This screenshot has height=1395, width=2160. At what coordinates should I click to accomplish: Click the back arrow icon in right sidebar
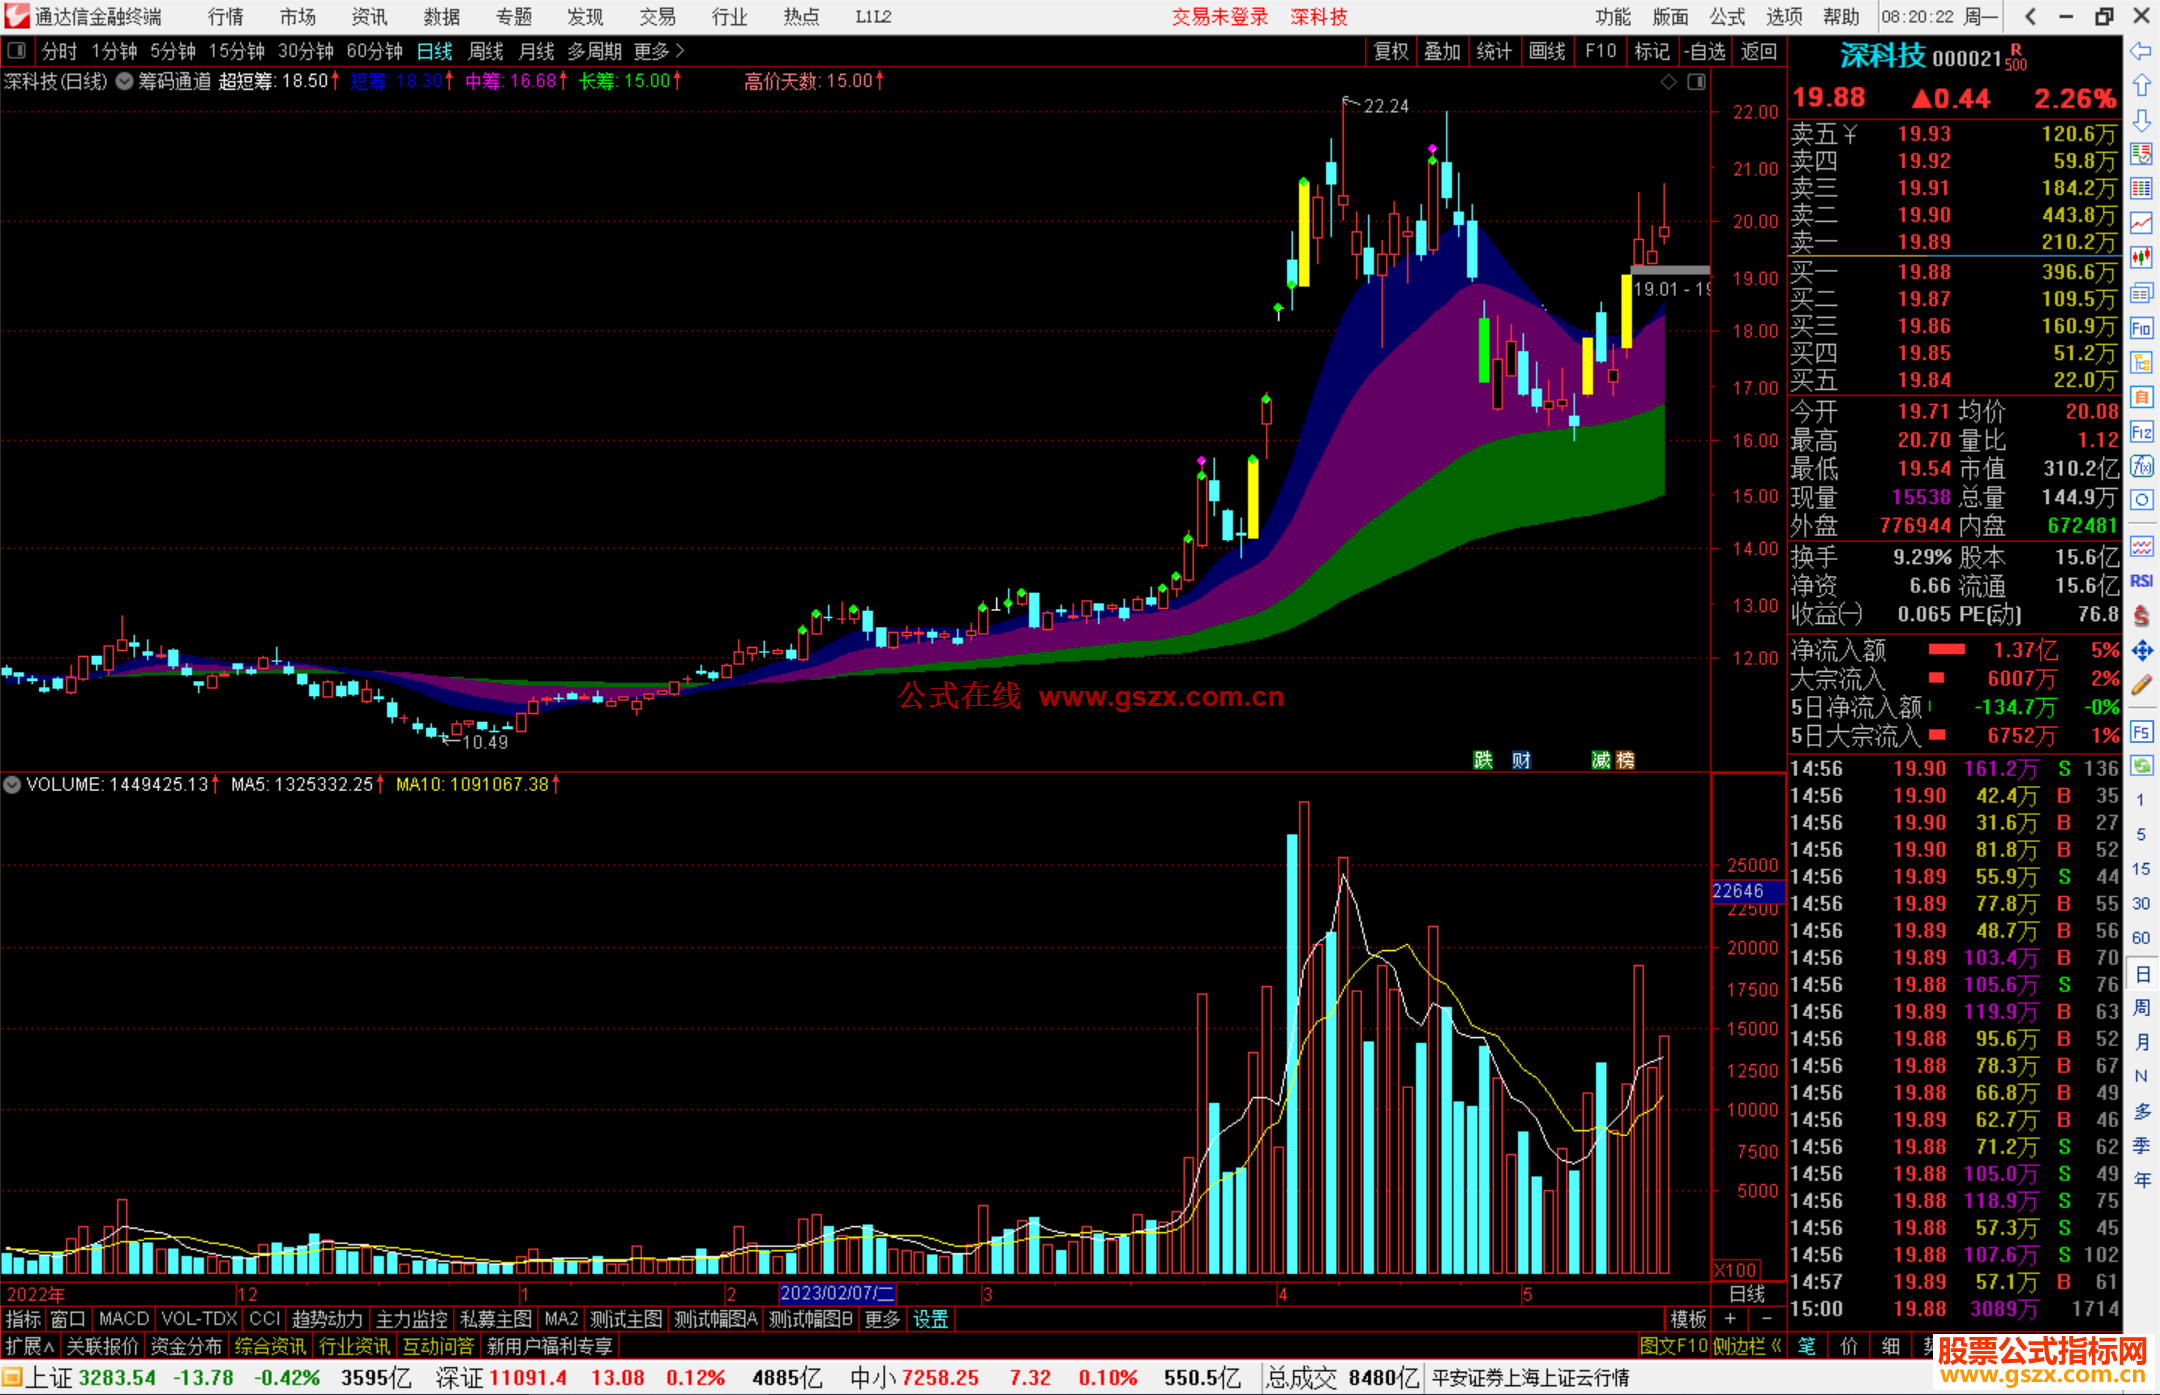2141,51
